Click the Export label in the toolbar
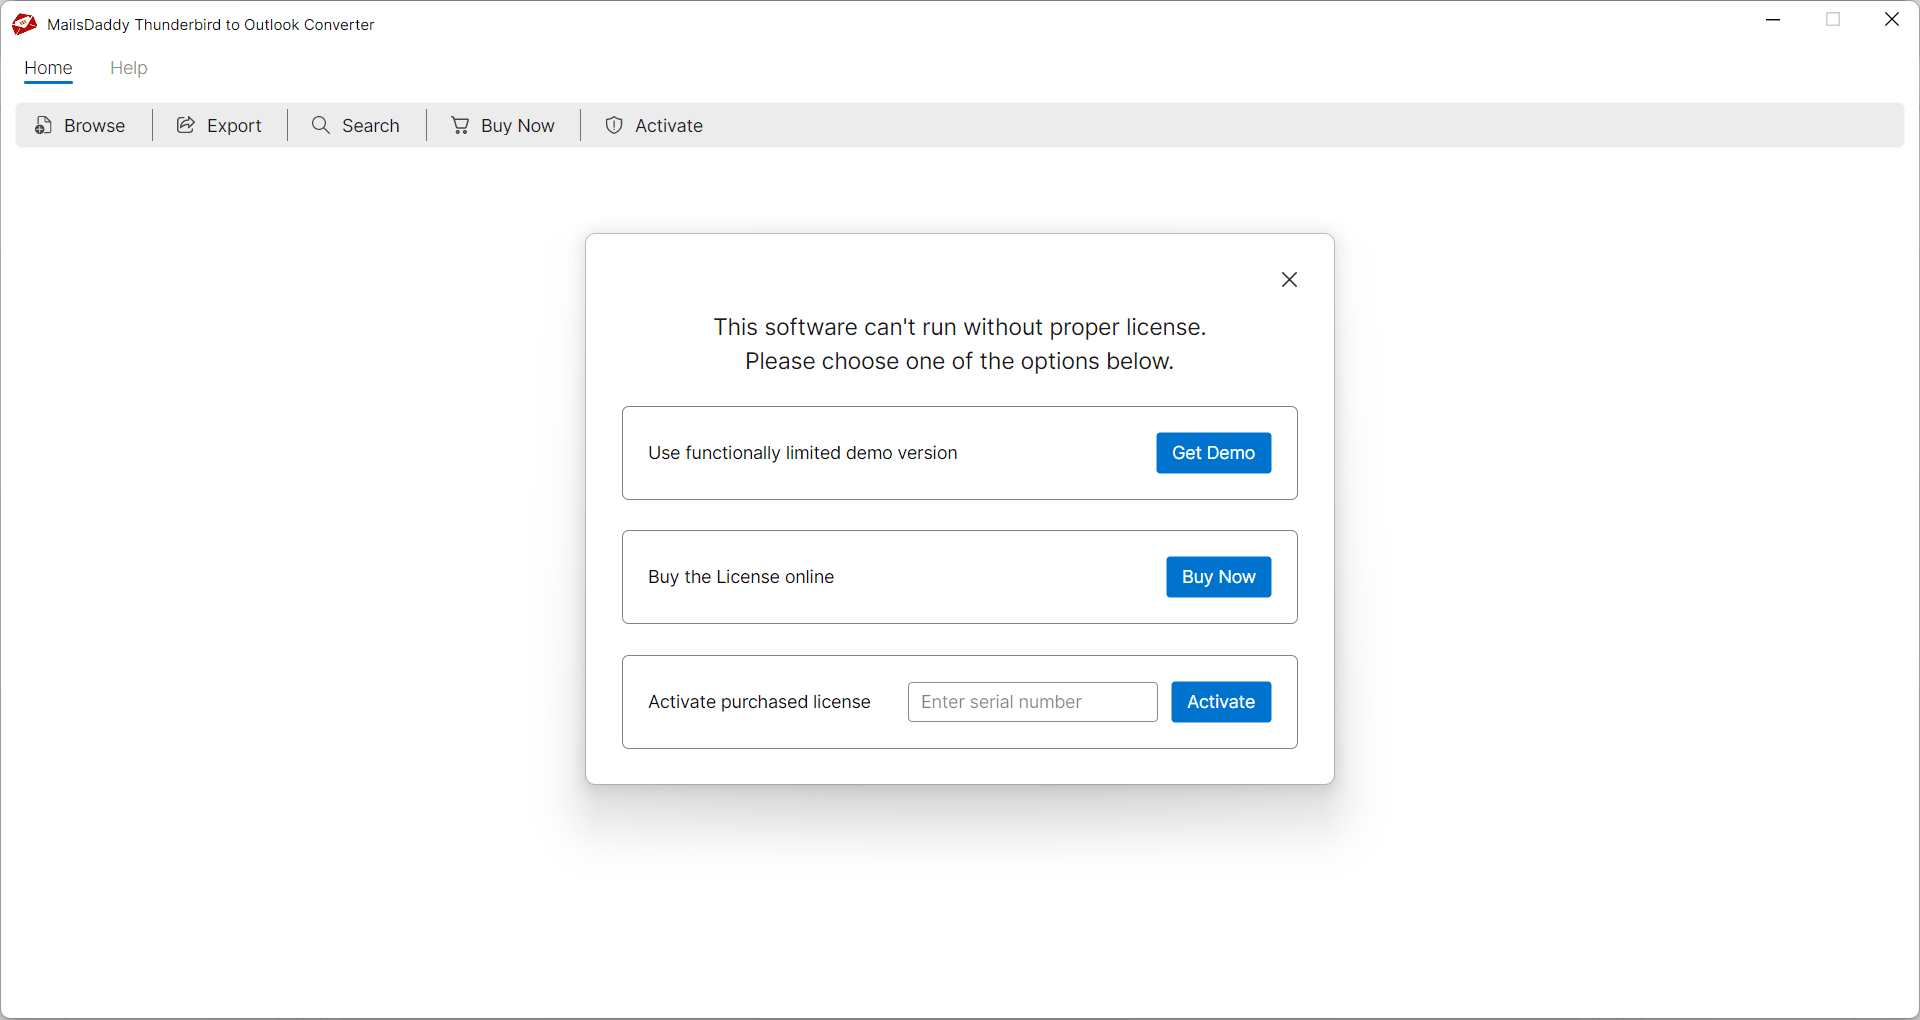 tap(234, 126)
